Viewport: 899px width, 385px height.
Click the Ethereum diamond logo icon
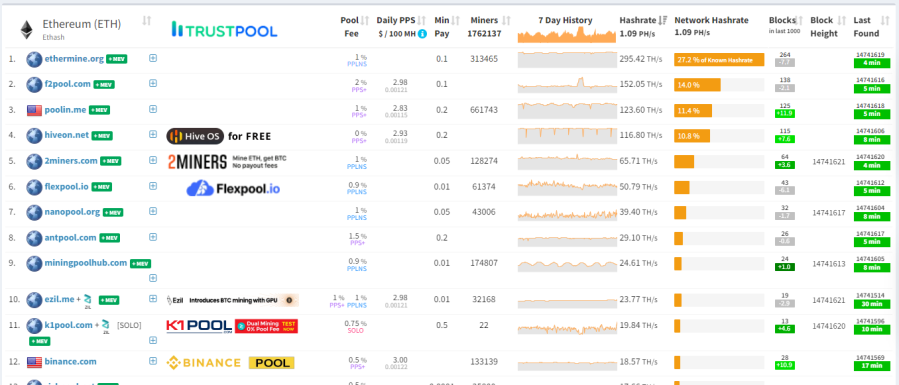26,29
